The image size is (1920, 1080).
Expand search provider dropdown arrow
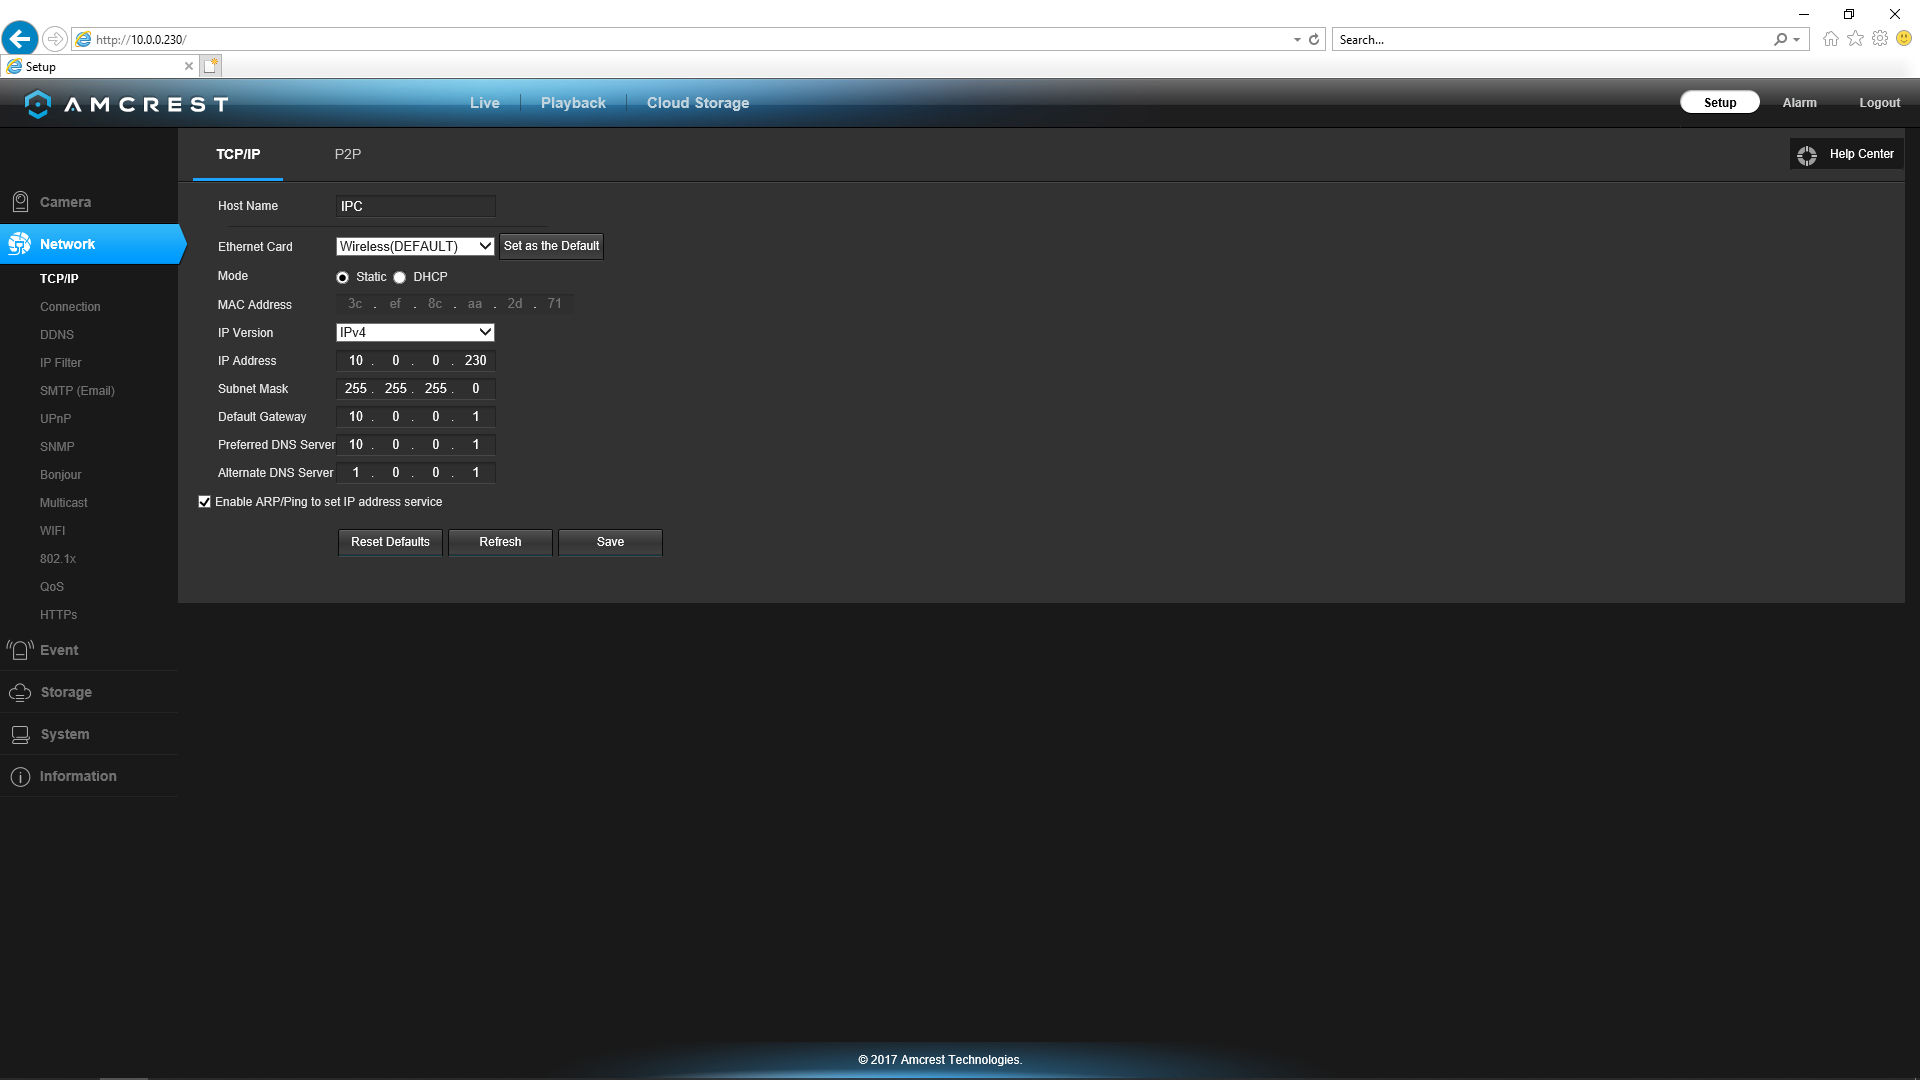[x=1796, y=40]
